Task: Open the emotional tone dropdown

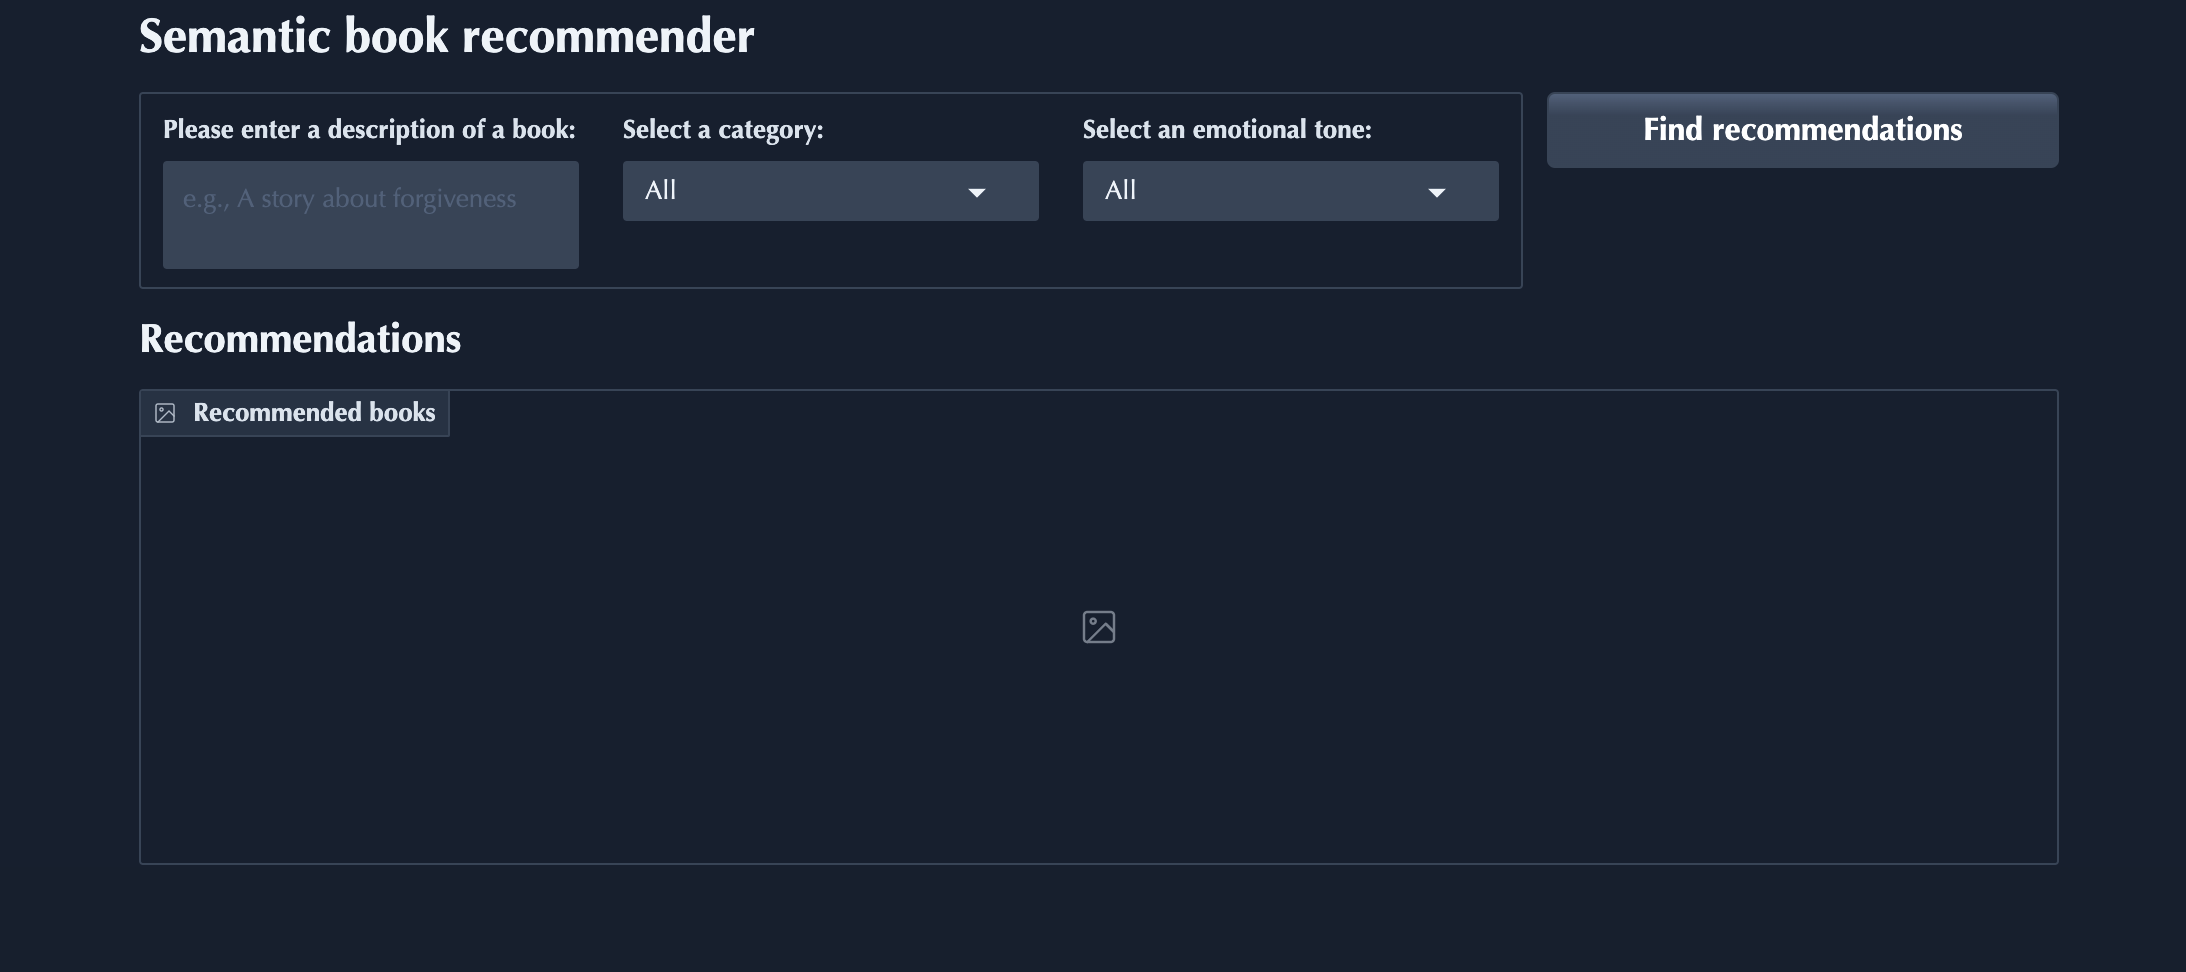Action: pos(1290,191)
